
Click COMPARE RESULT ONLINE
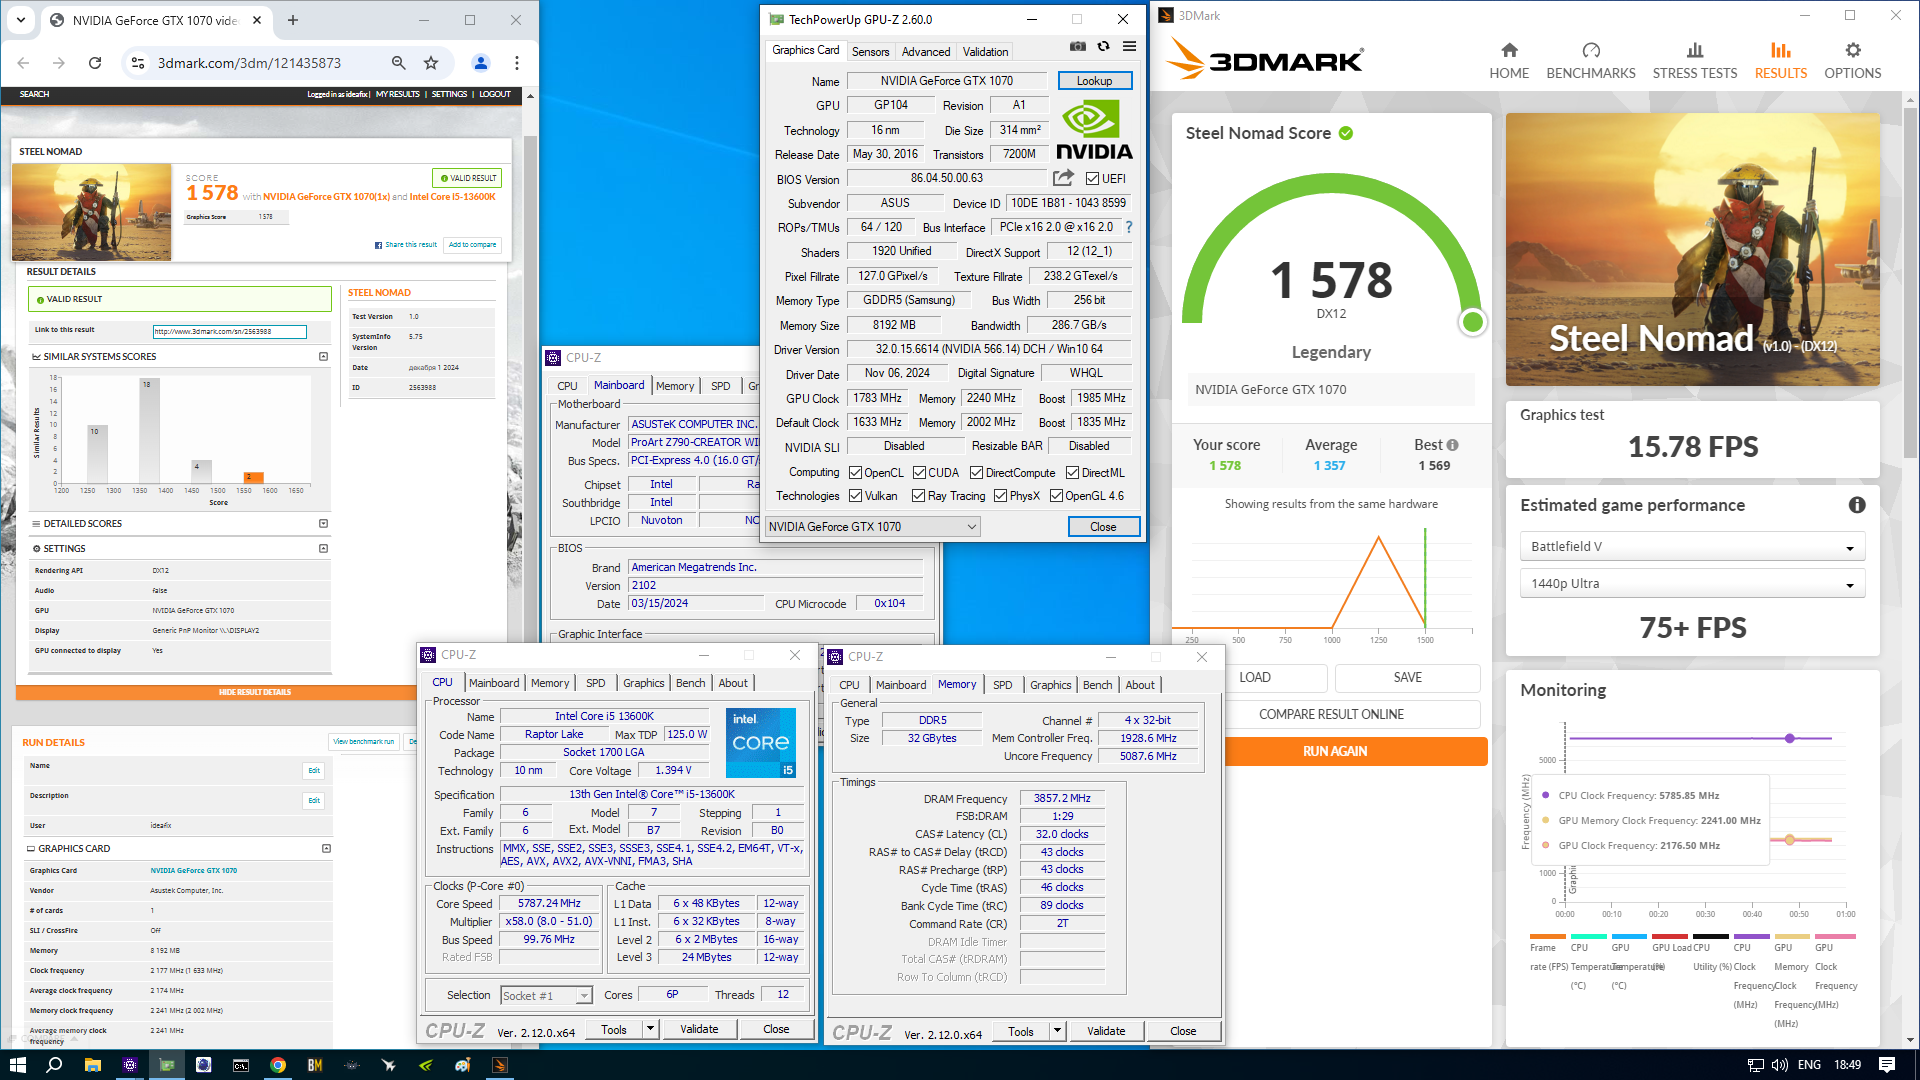tap(1331, 715)
